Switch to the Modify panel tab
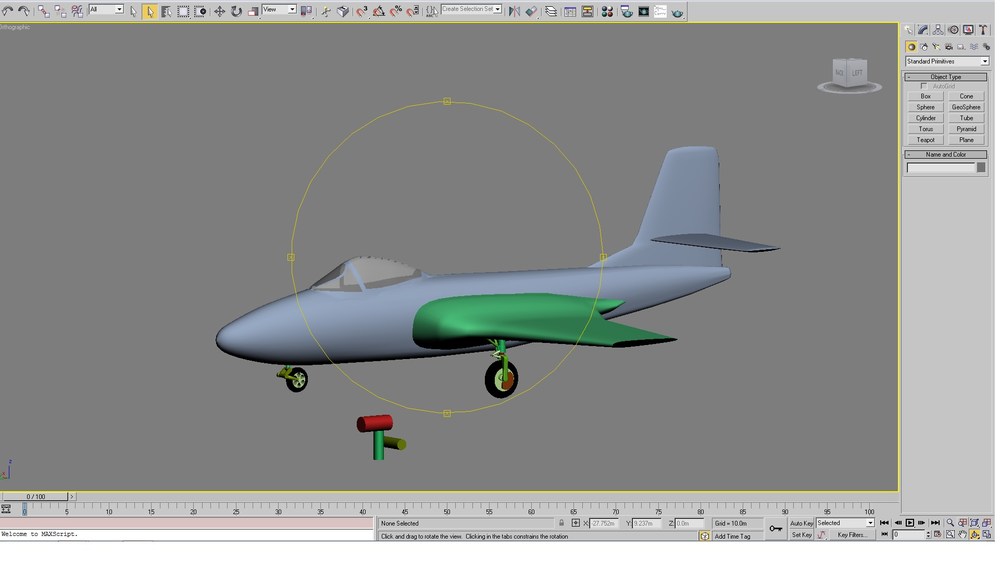Image resolution: width=1000 pixels, height=562 pixels. (923, 30)
